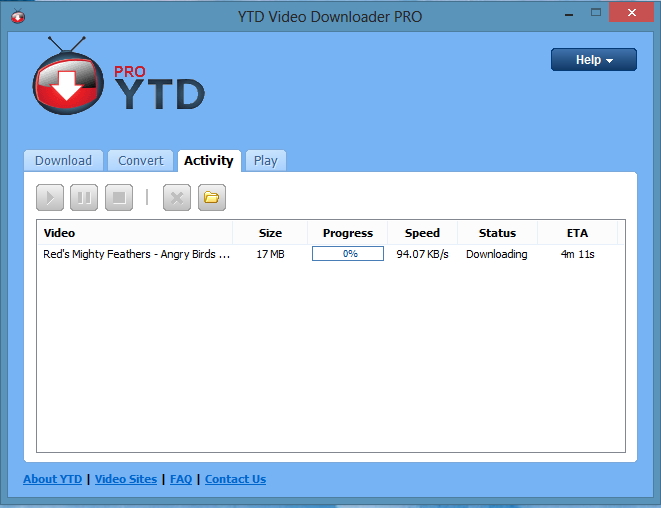The height and width of the screenshot is (508, 661).
Task: Click the Delete (X) toolbar icon
Action: tap(177, 197)
